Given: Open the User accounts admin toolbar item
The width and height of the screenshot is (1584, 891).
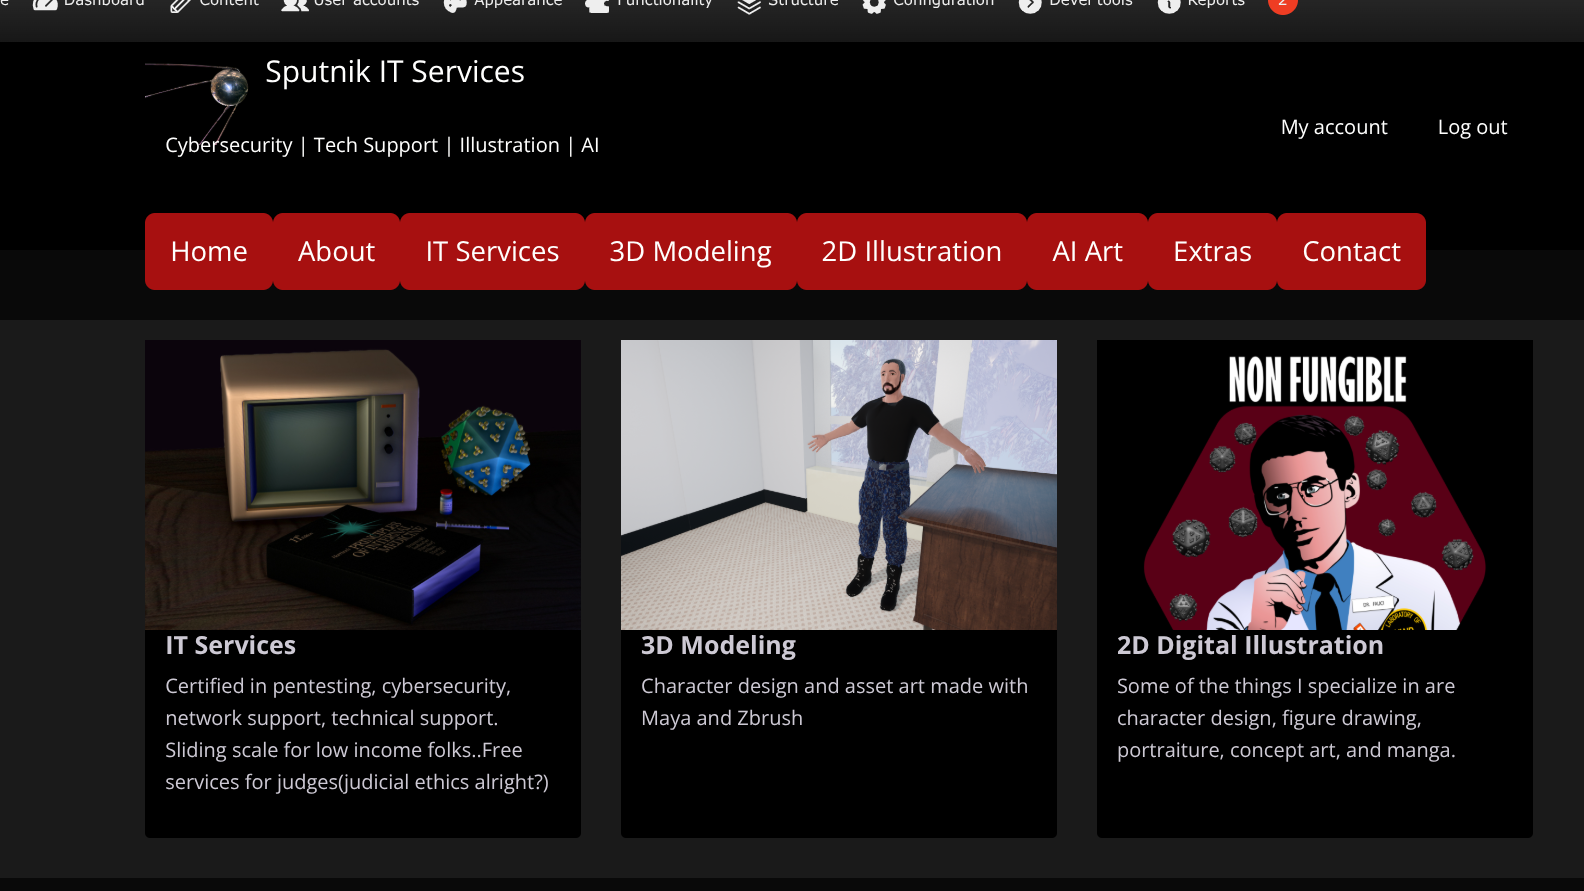Looking at the screenshot, I should tap(350, 4).
